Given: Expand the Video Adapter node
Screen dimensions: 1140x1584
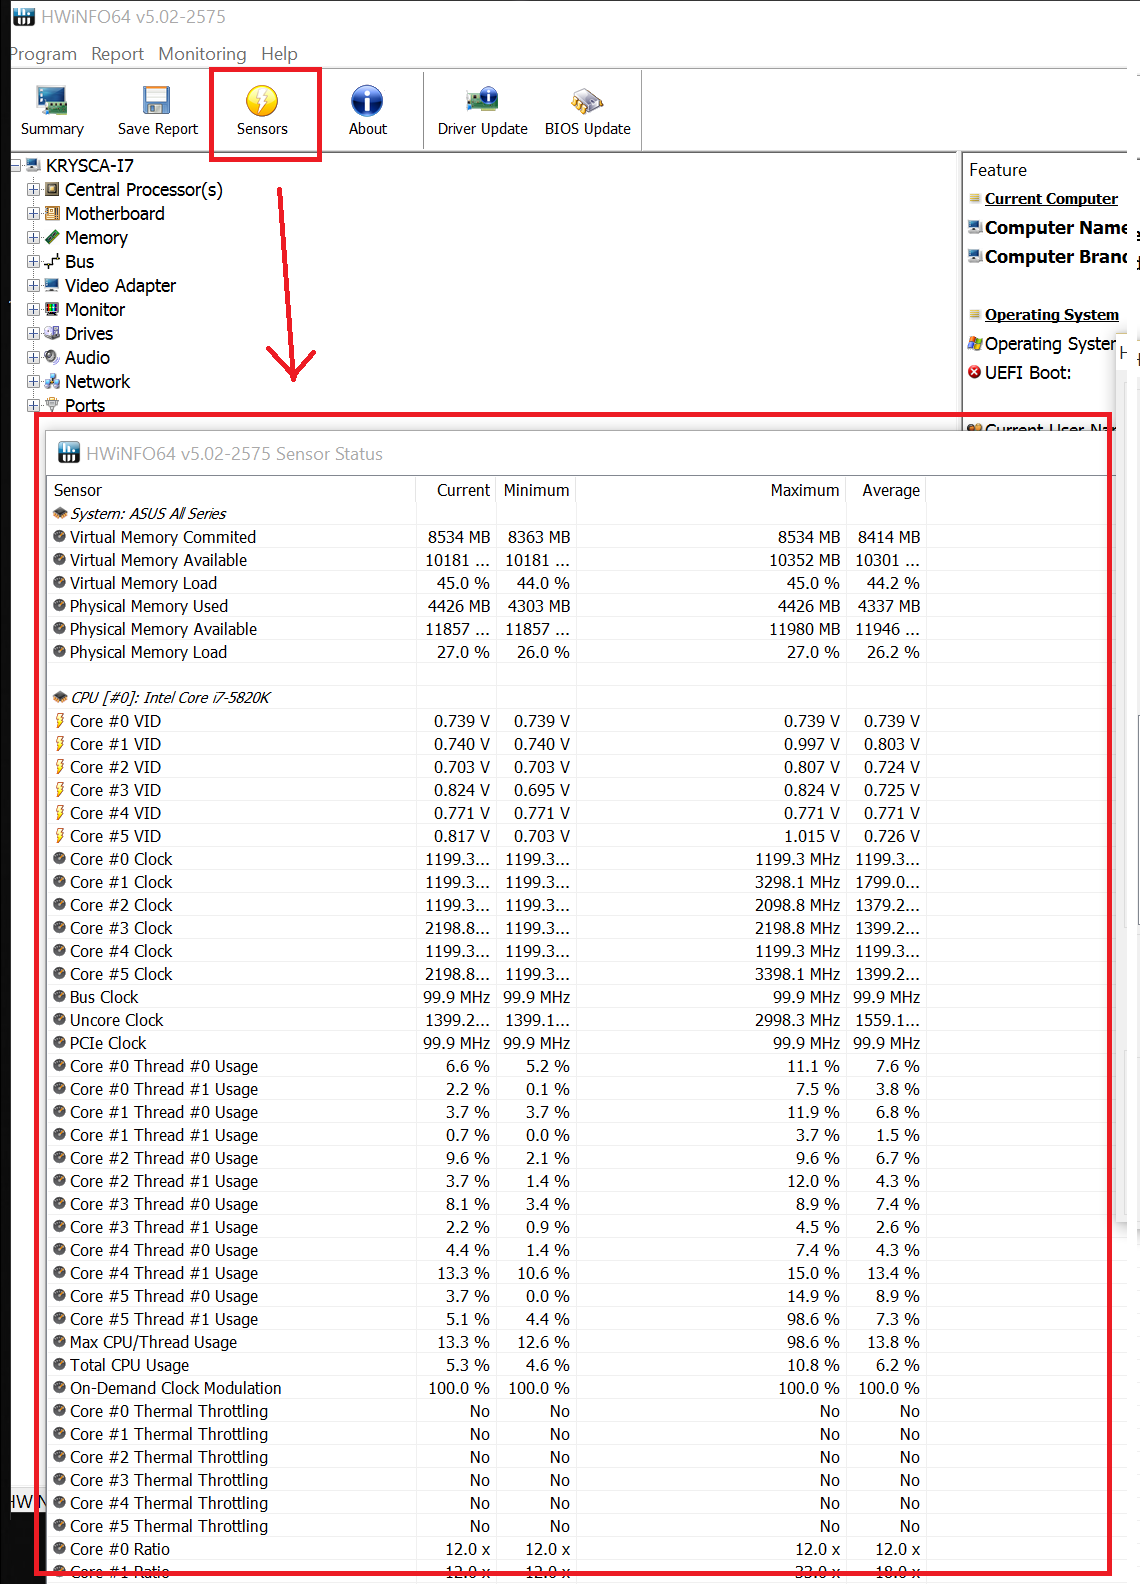Looking at the screenshot, I should (x=34, y=285).
